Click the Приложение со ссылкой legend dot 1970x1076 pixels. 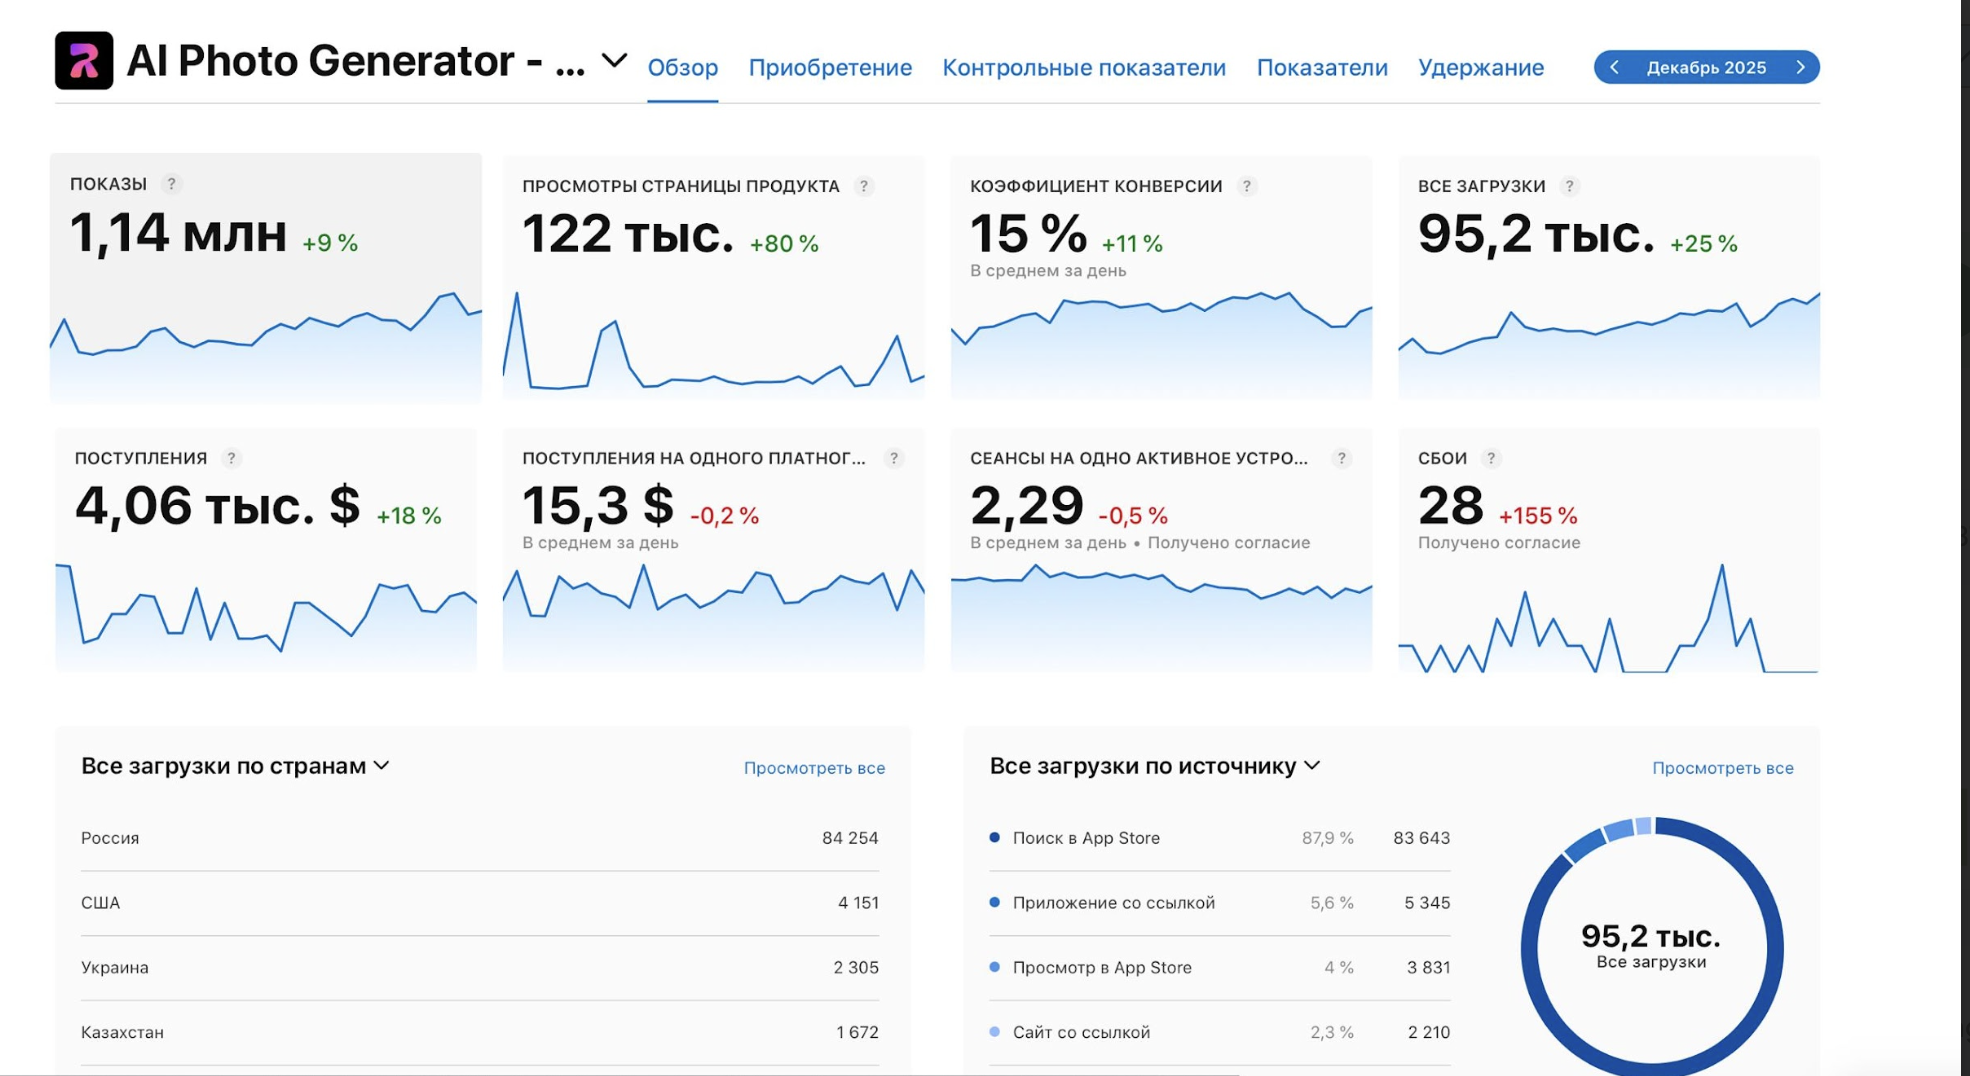[x=994, y=902]
